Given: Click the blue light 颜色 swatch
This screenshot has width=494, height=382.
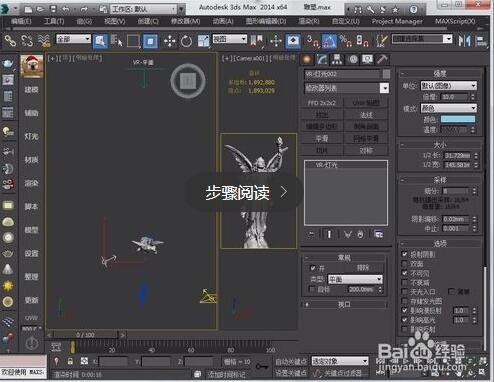Looking at the screenshot, I should pyautogui.click(x=458, y=119).
